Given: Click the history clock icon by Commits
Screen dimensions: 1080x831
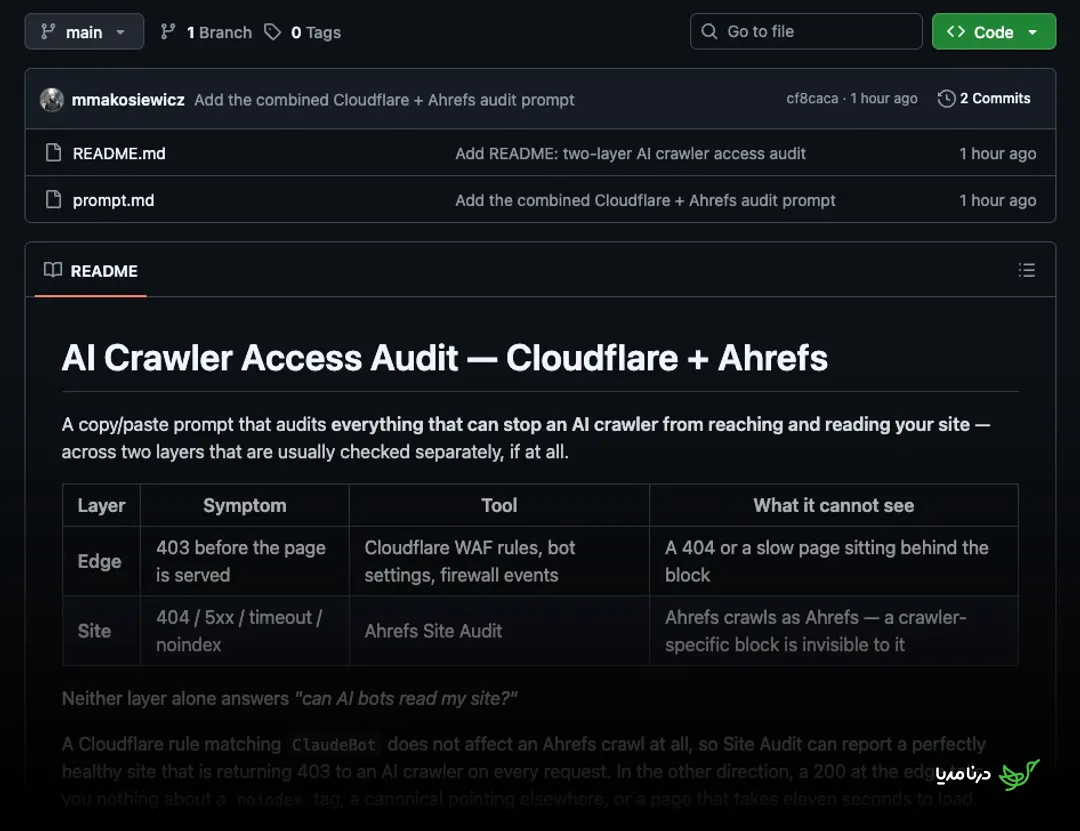Looking at the screenshot, I should coord(946,99).
